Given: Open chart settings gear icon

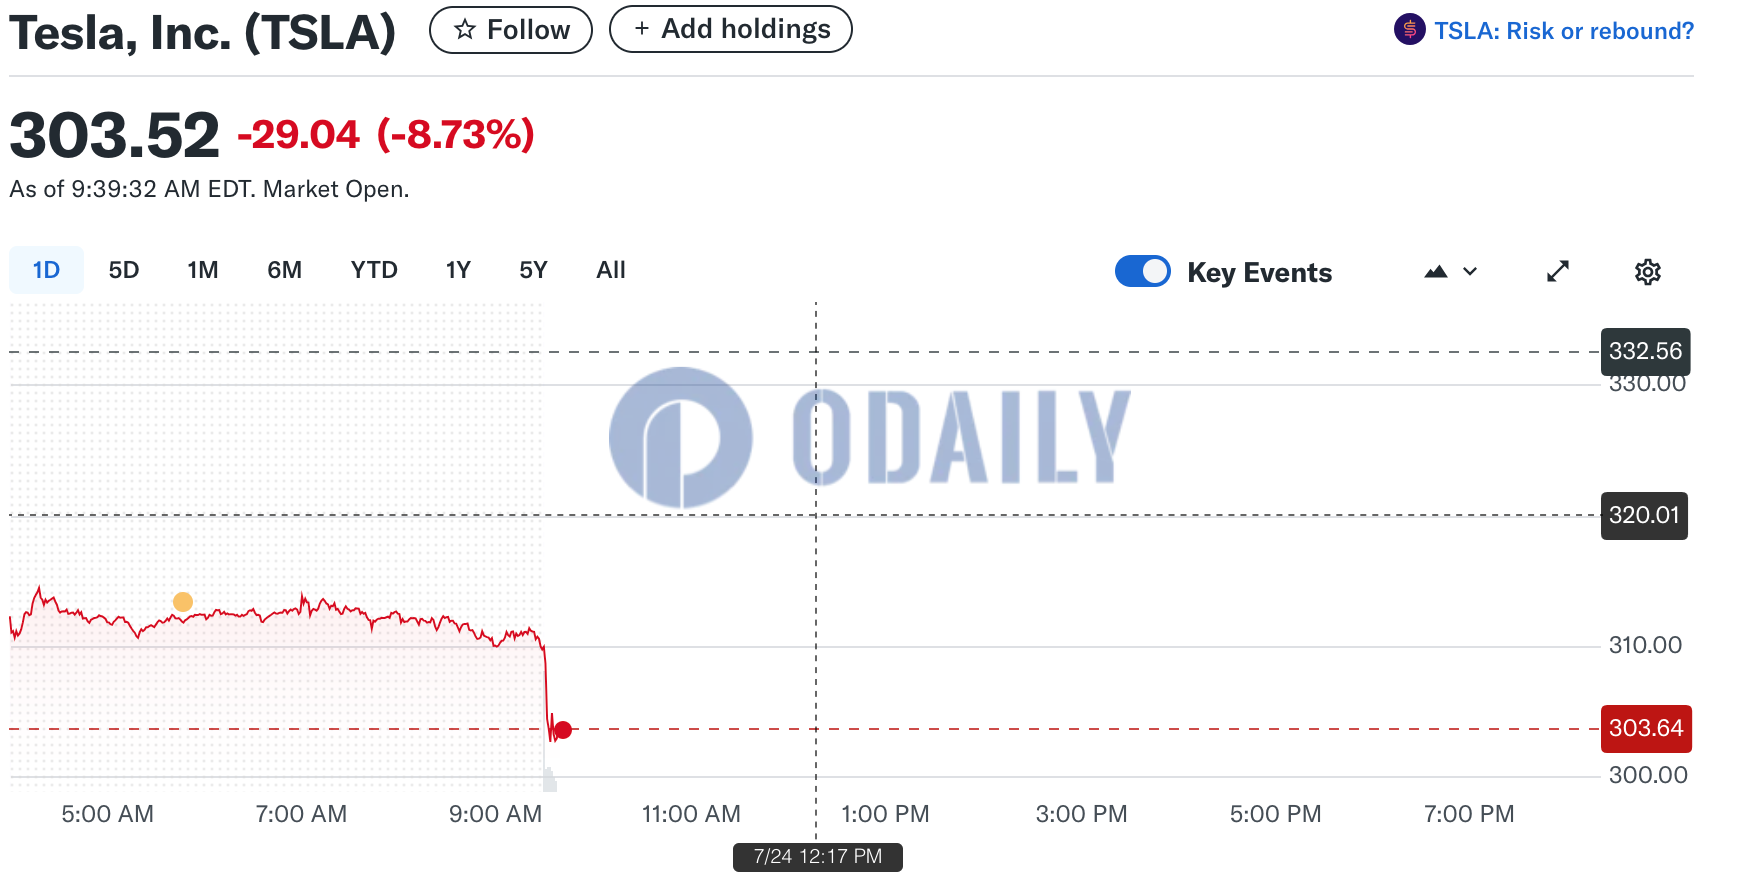Looking at the screenshot, I should click(x=1647, y=272).
